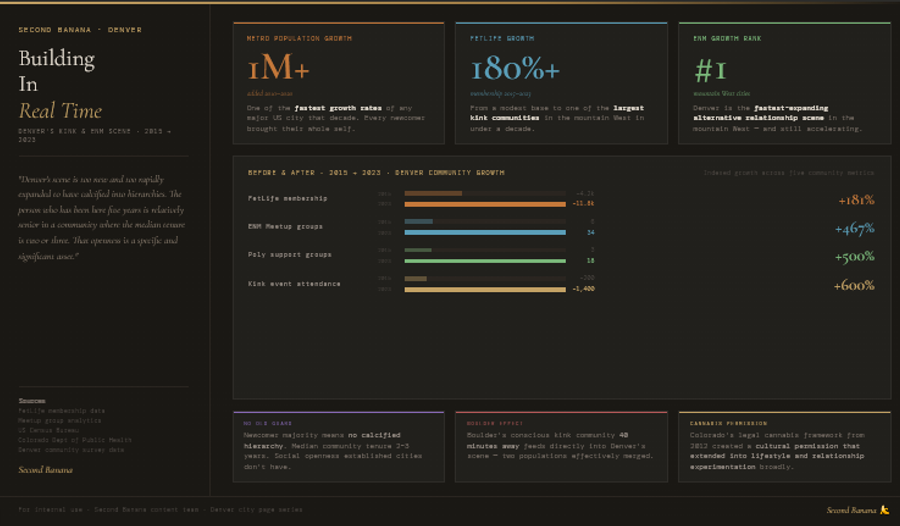Click the '+500%' growth figure
900x526 pixels.
(854, 256)
